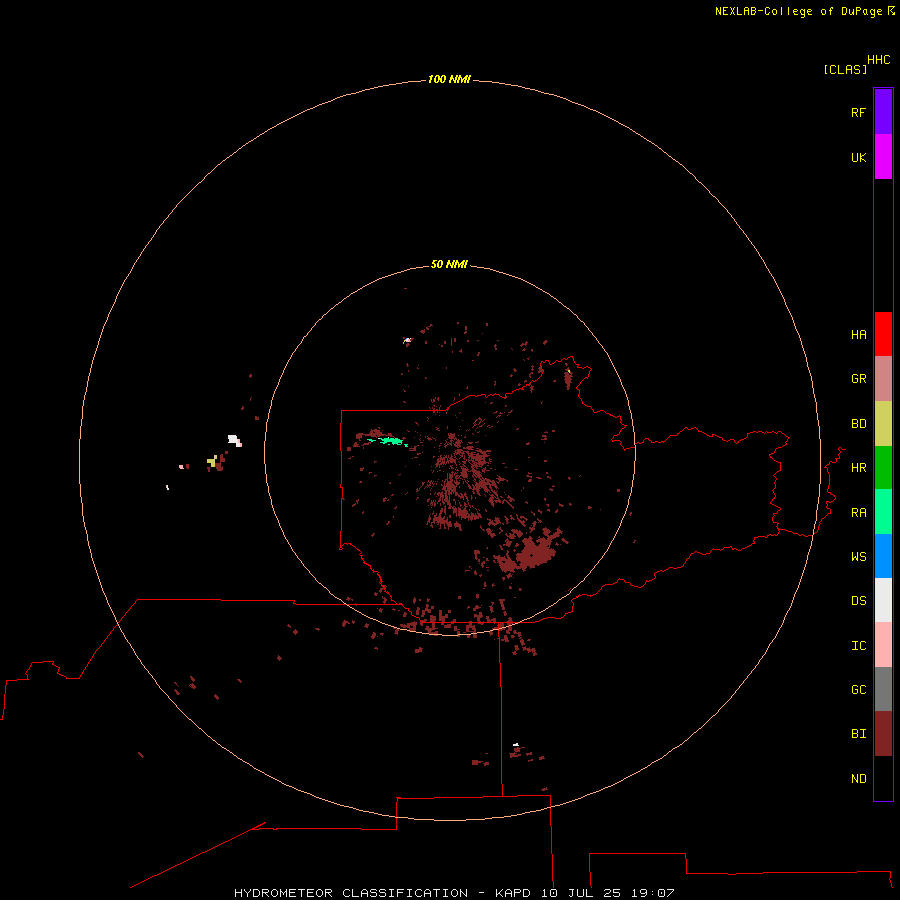Click the red HA legend swatch
900x900 pixels.
pyautogui.click(x=883, y=334)
